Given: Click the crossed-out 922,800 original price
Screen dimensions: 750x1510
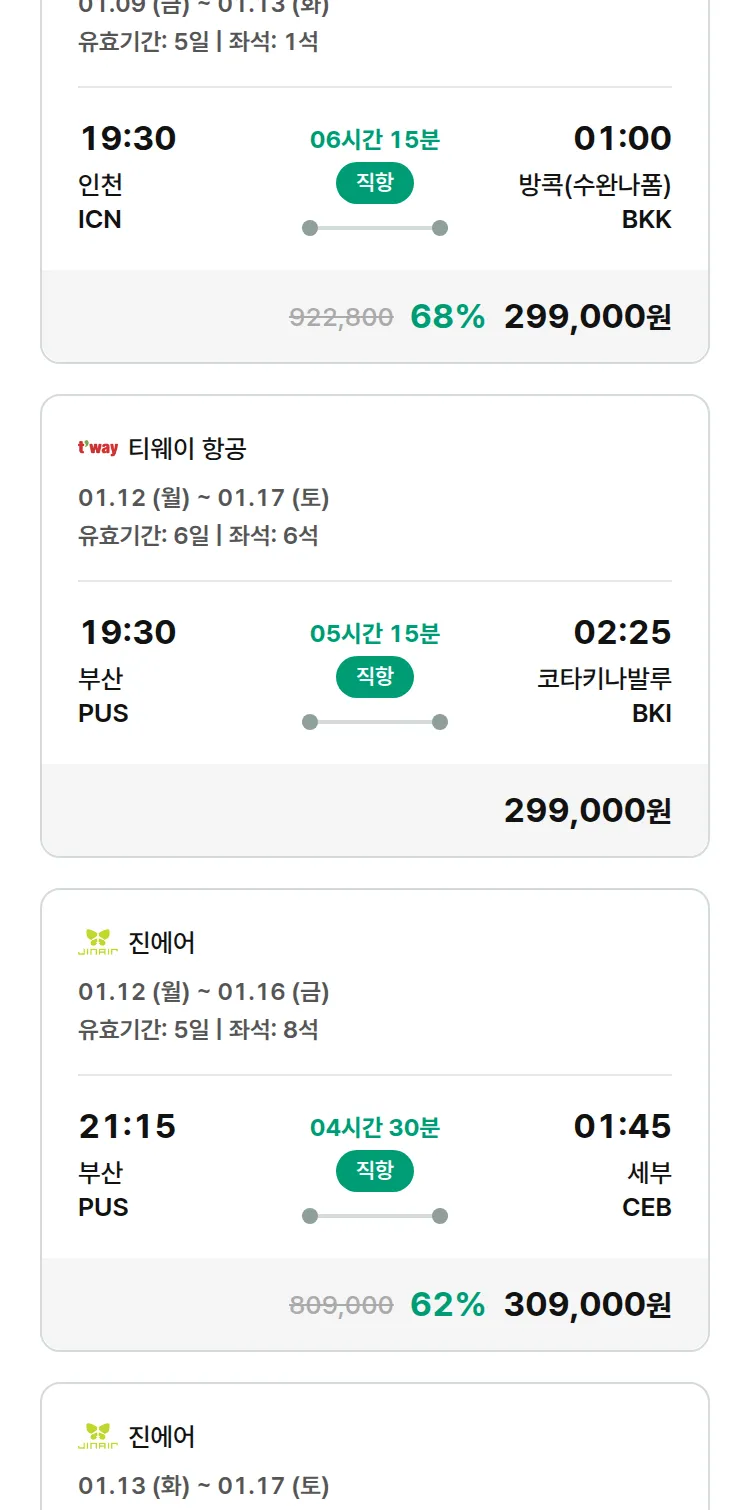Looking at the screenshot, I should tap(341, 318).
